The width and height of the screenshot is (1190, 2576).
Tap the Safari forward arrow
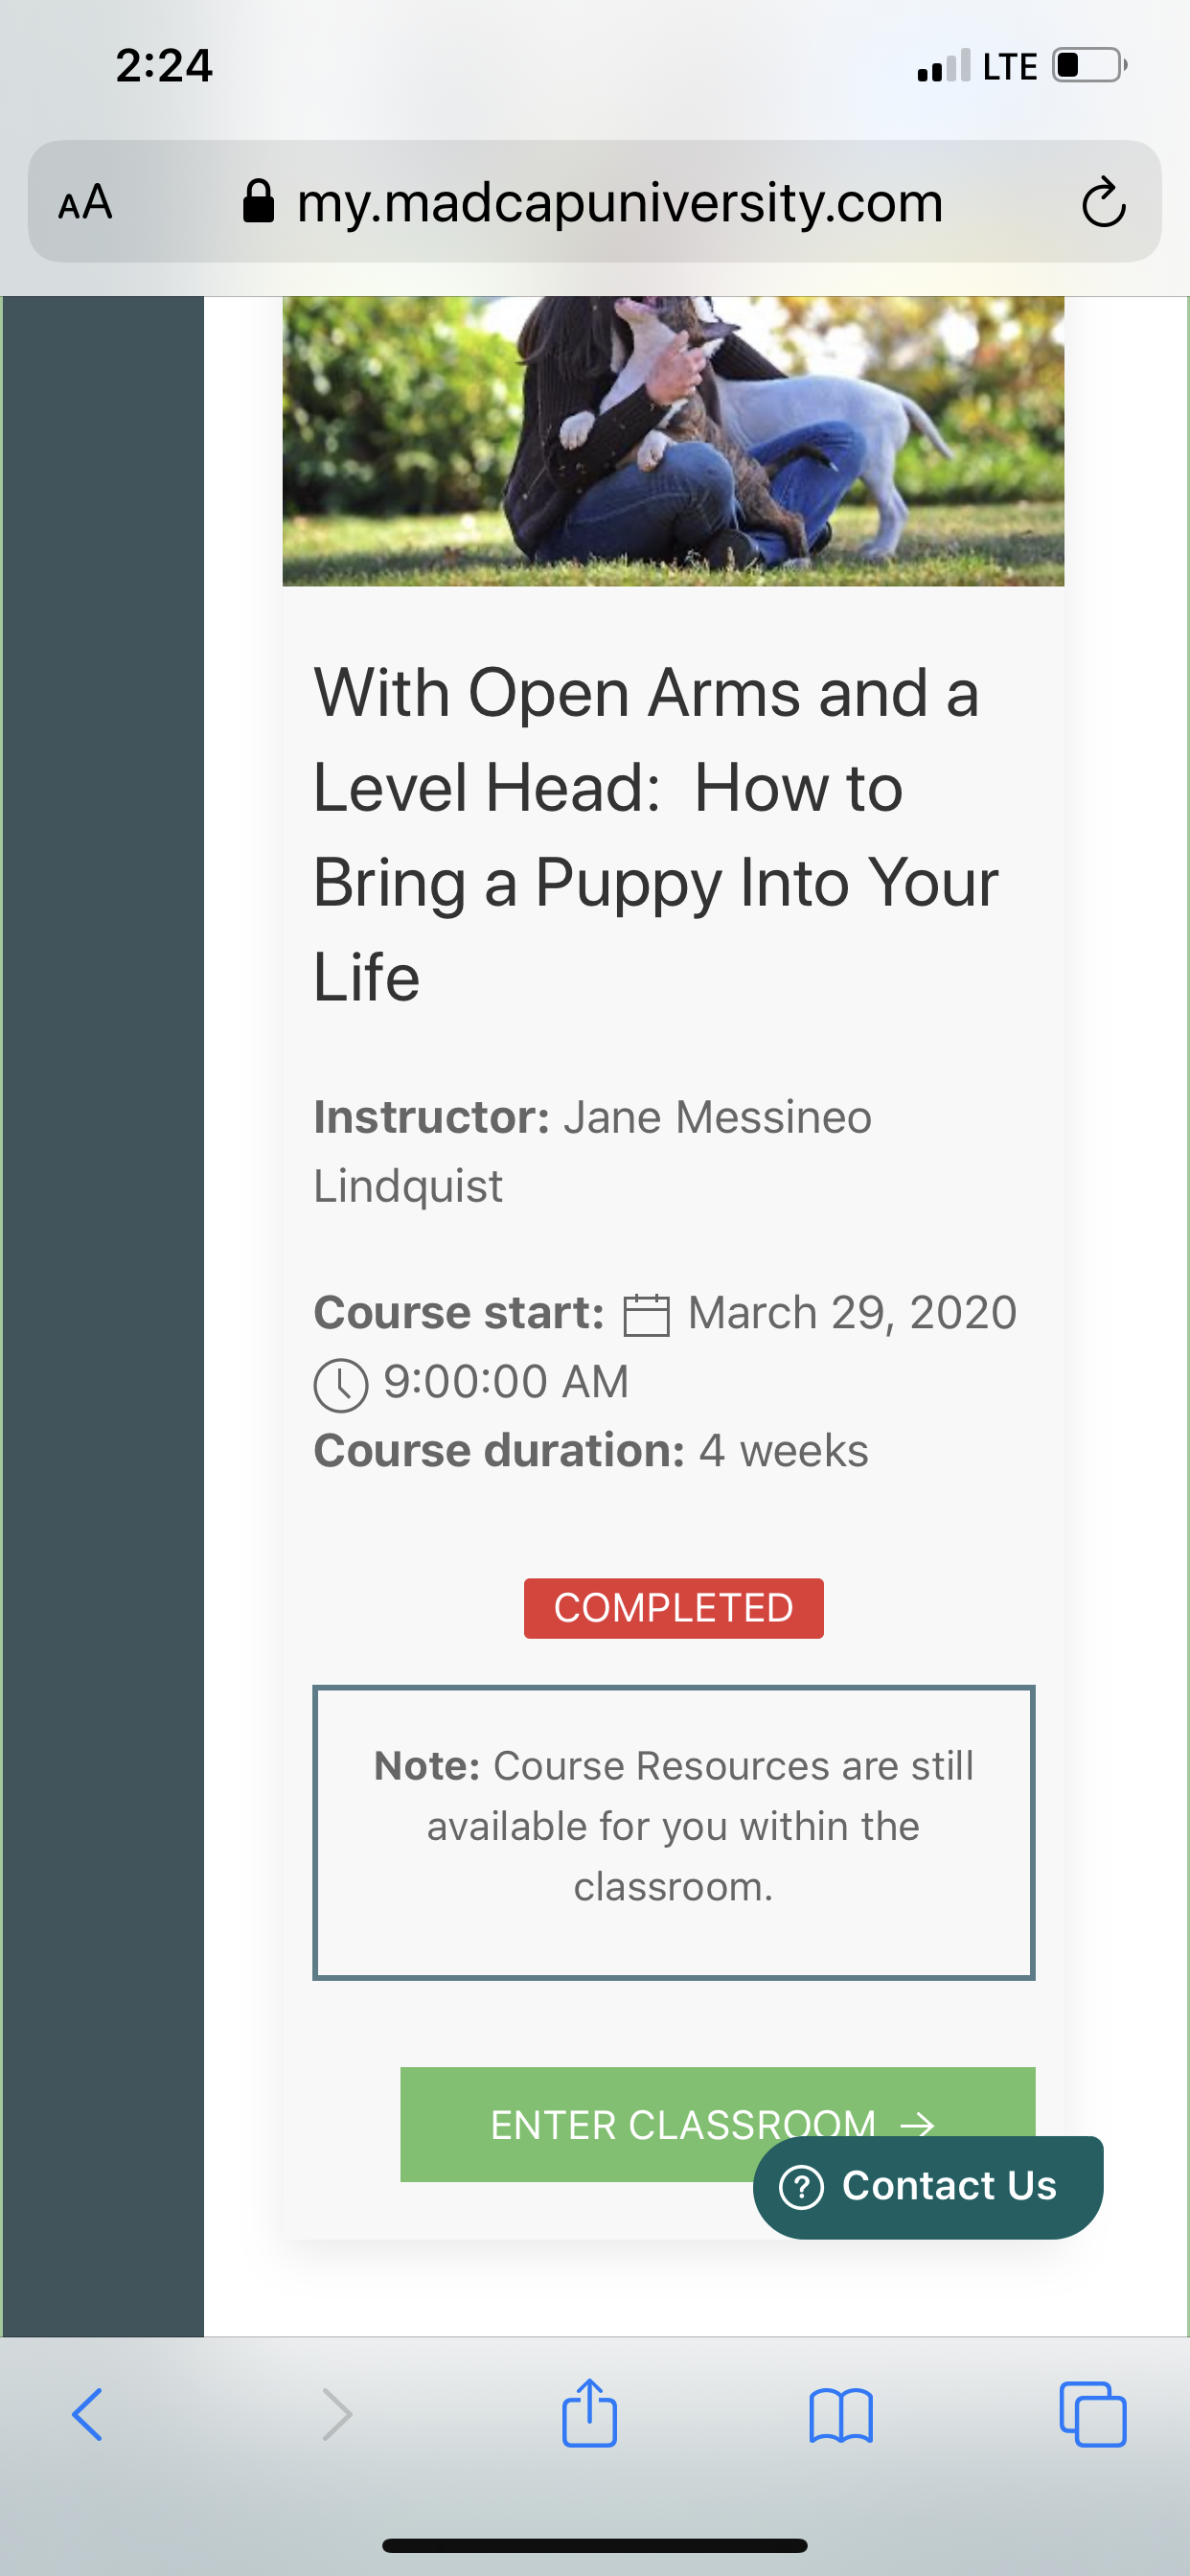coord(338,2415)
